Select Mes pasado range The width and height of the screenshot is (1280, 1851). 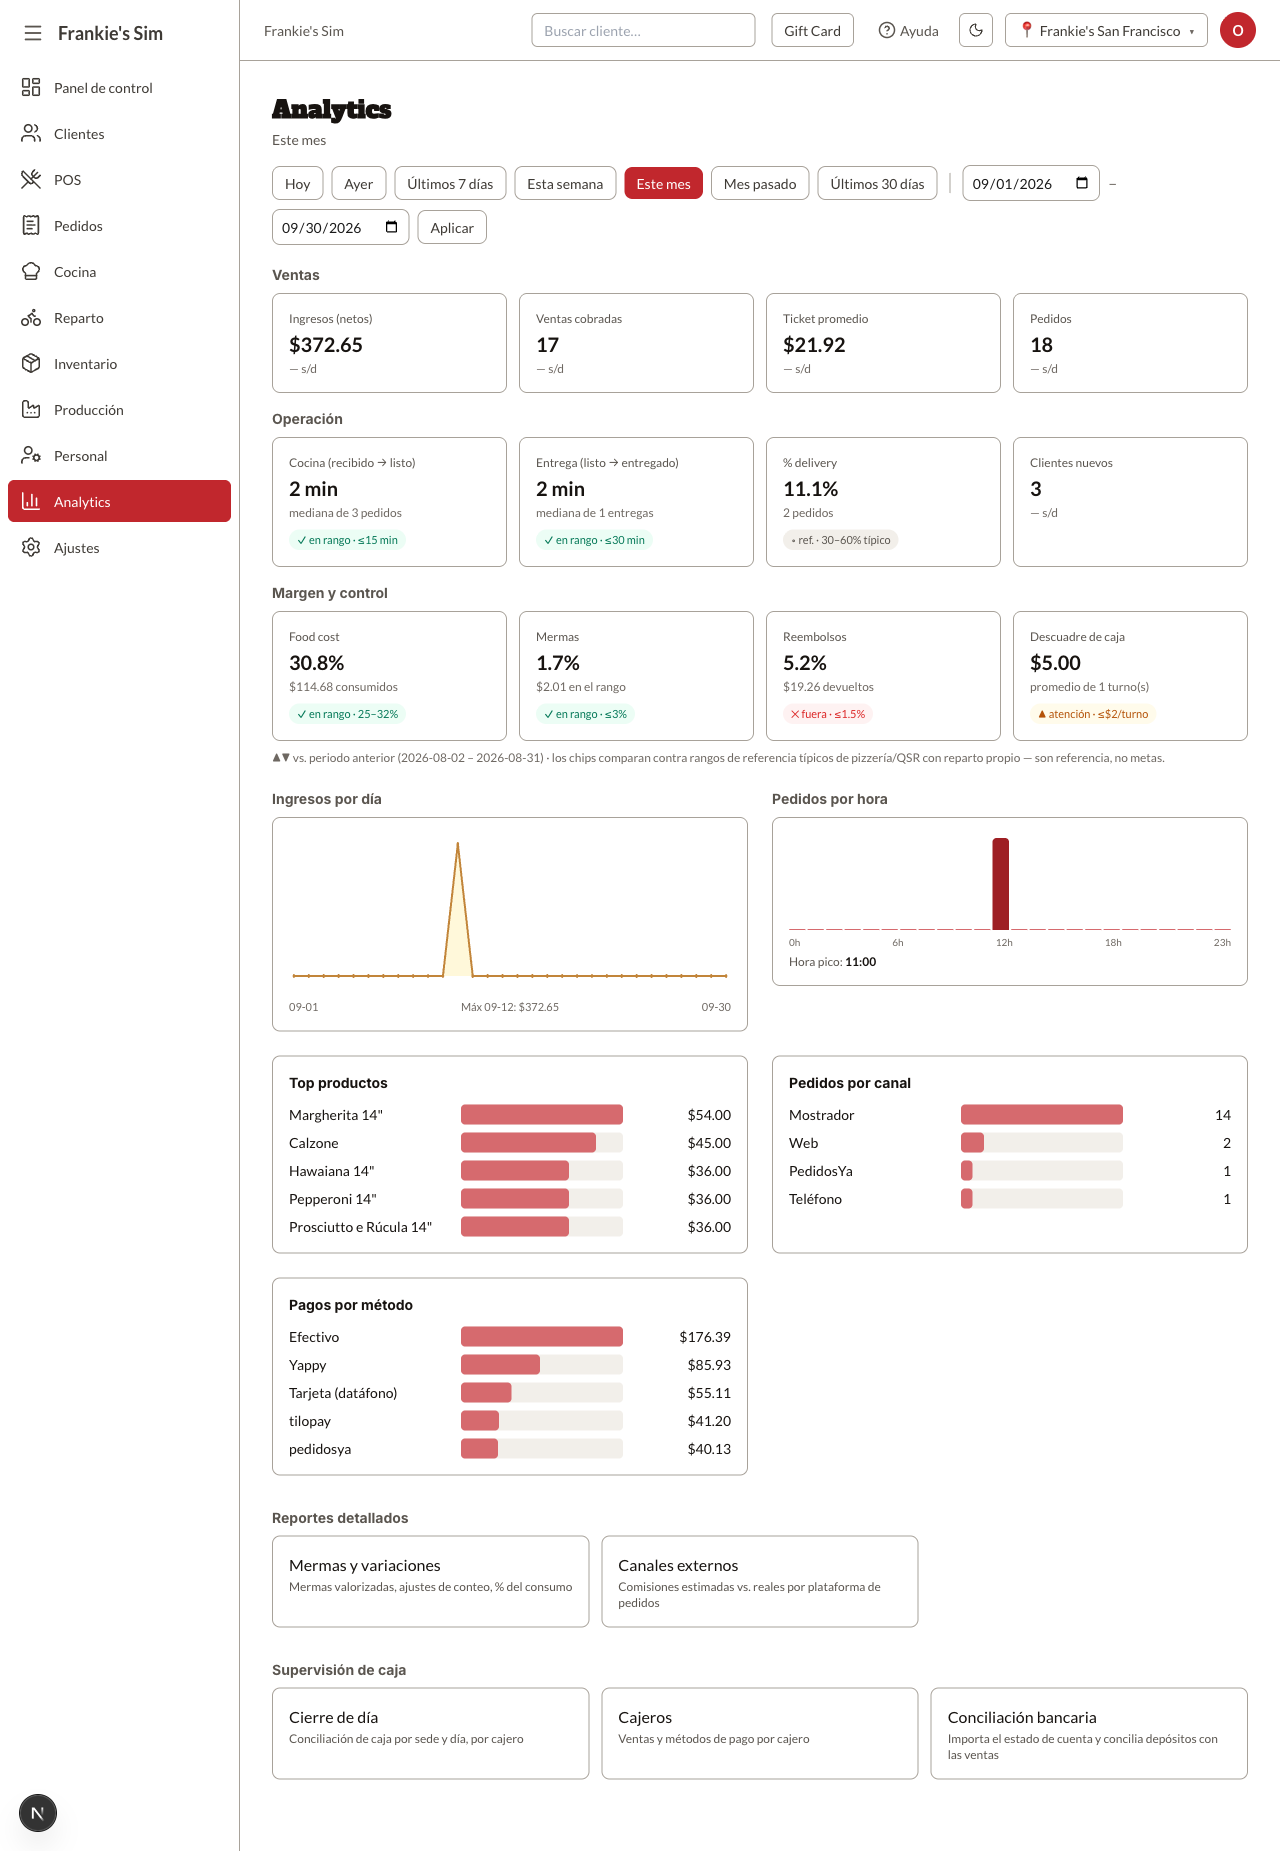[760, 183]
